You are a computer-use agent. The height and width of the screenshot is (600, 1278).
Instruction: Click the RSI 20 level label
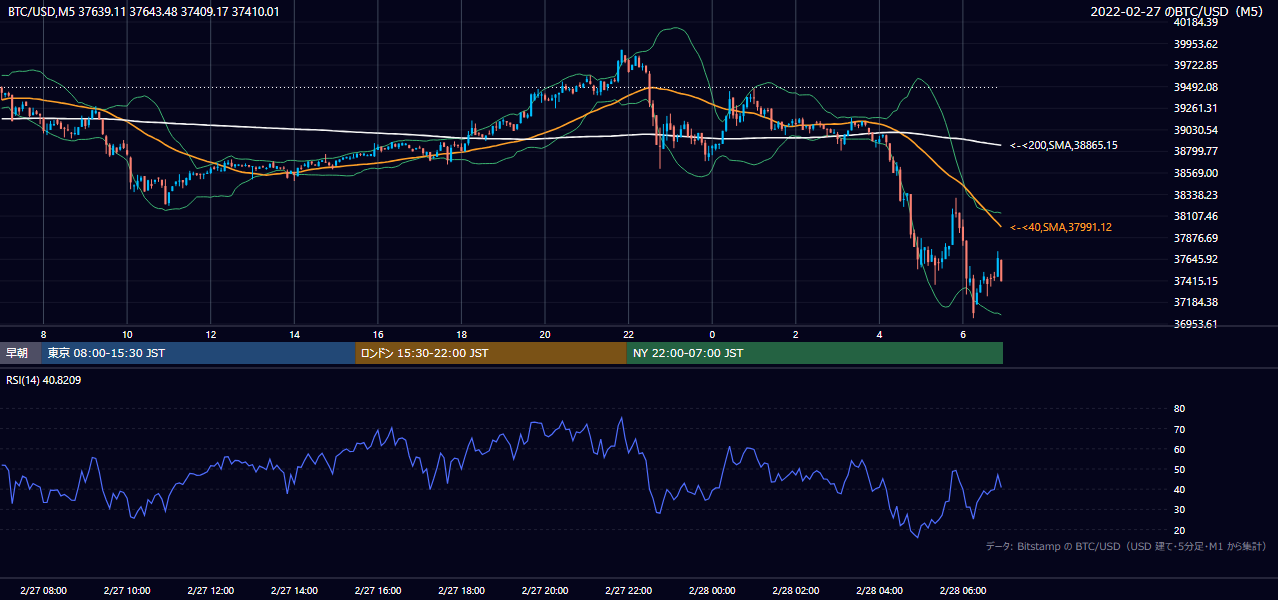pyautogui.click(x=1179, y=530)
